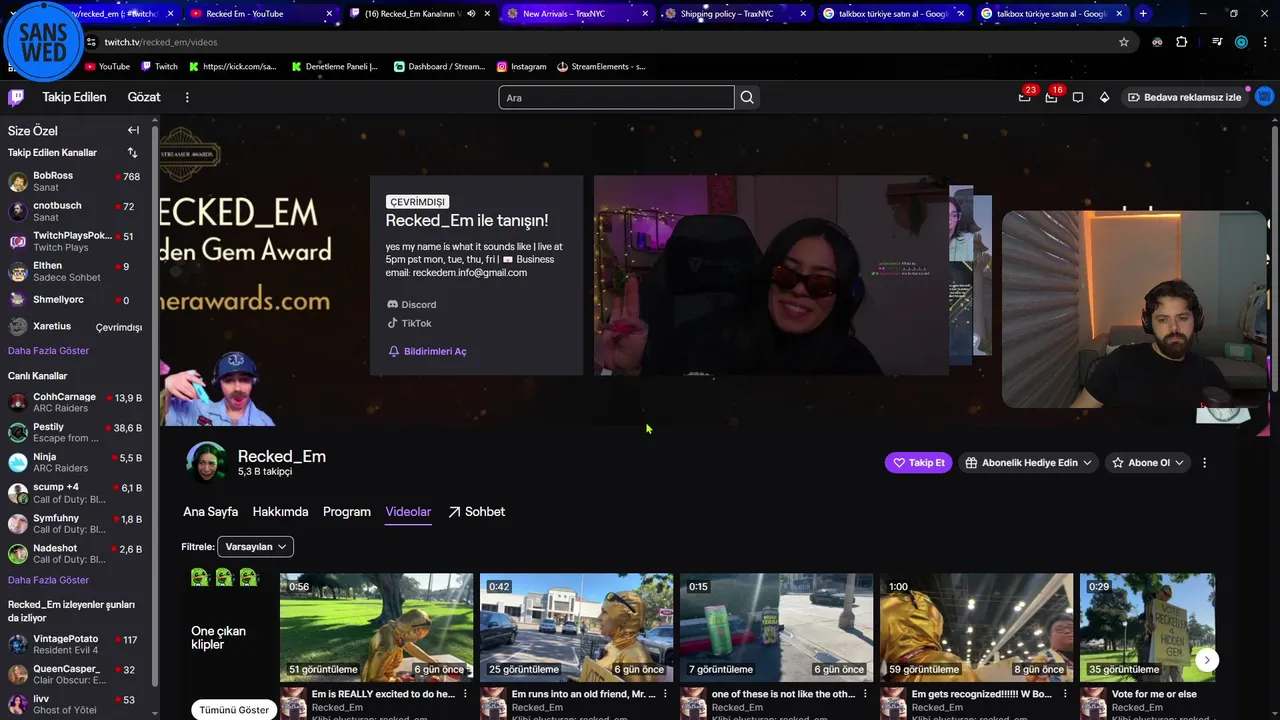
Task: Expand followed channels with Daha Fazla Göster
Action: pos(48,351)
